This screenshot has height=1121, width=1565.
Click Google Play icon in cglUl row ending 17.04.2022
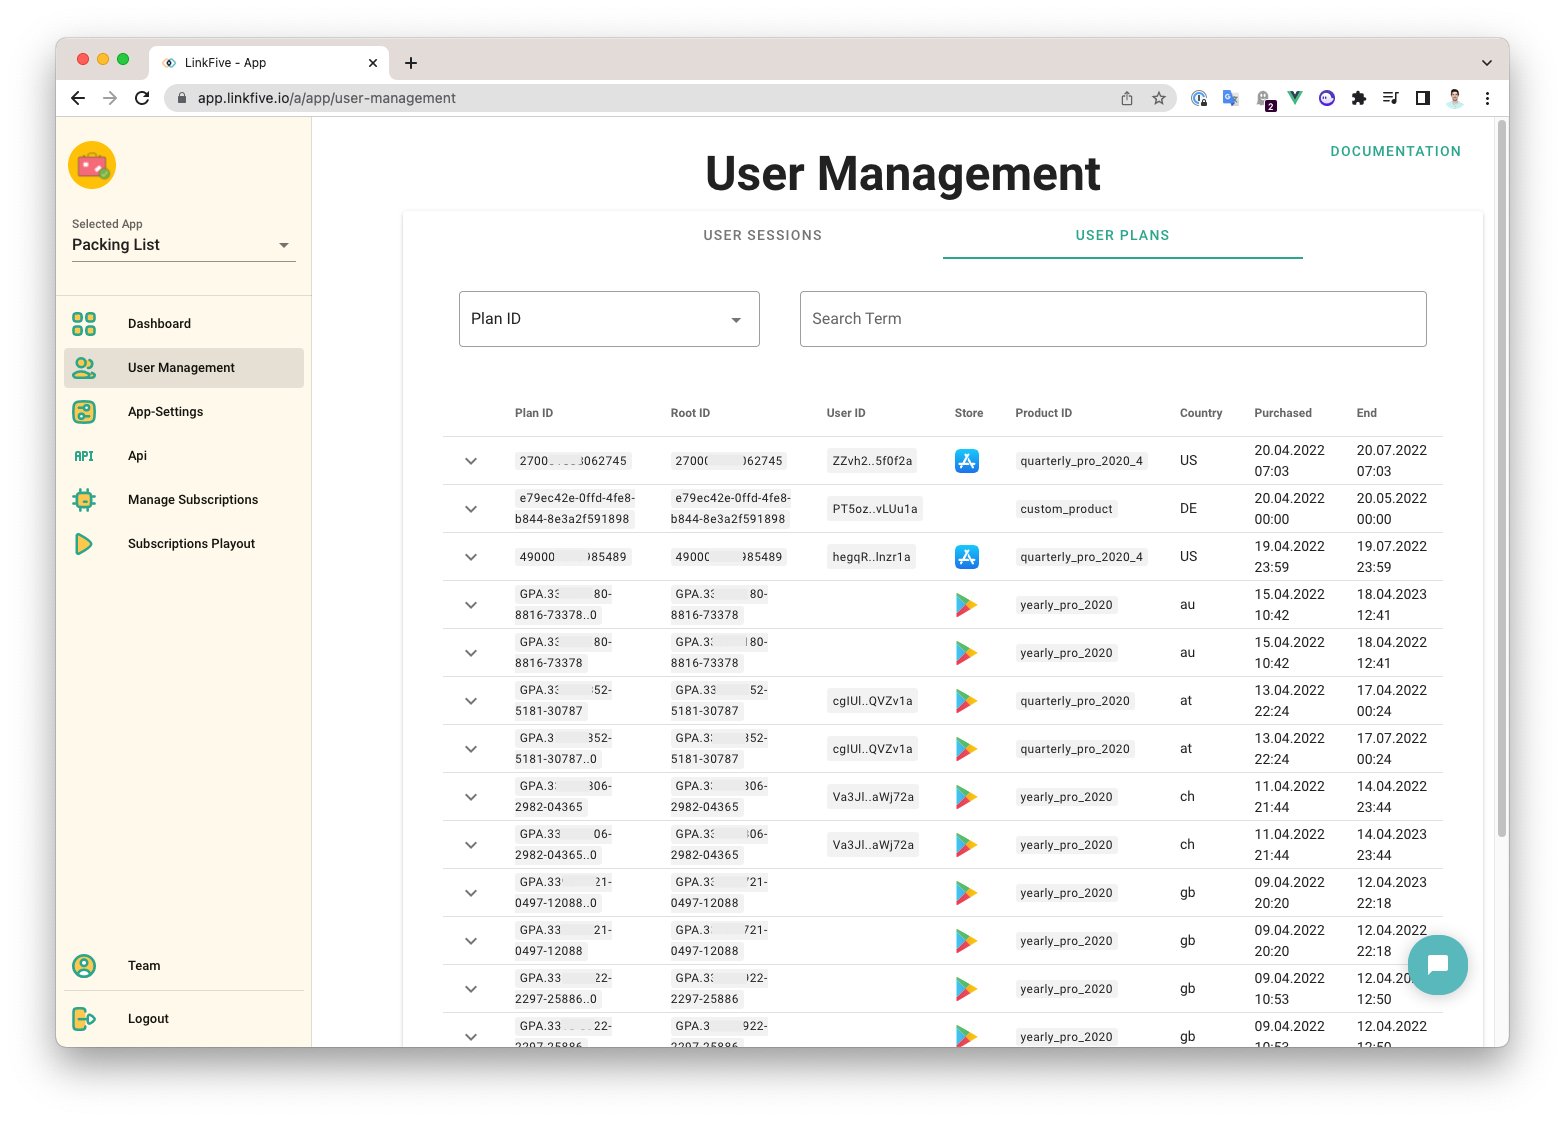pyautogui.click(x=966, y=701)
